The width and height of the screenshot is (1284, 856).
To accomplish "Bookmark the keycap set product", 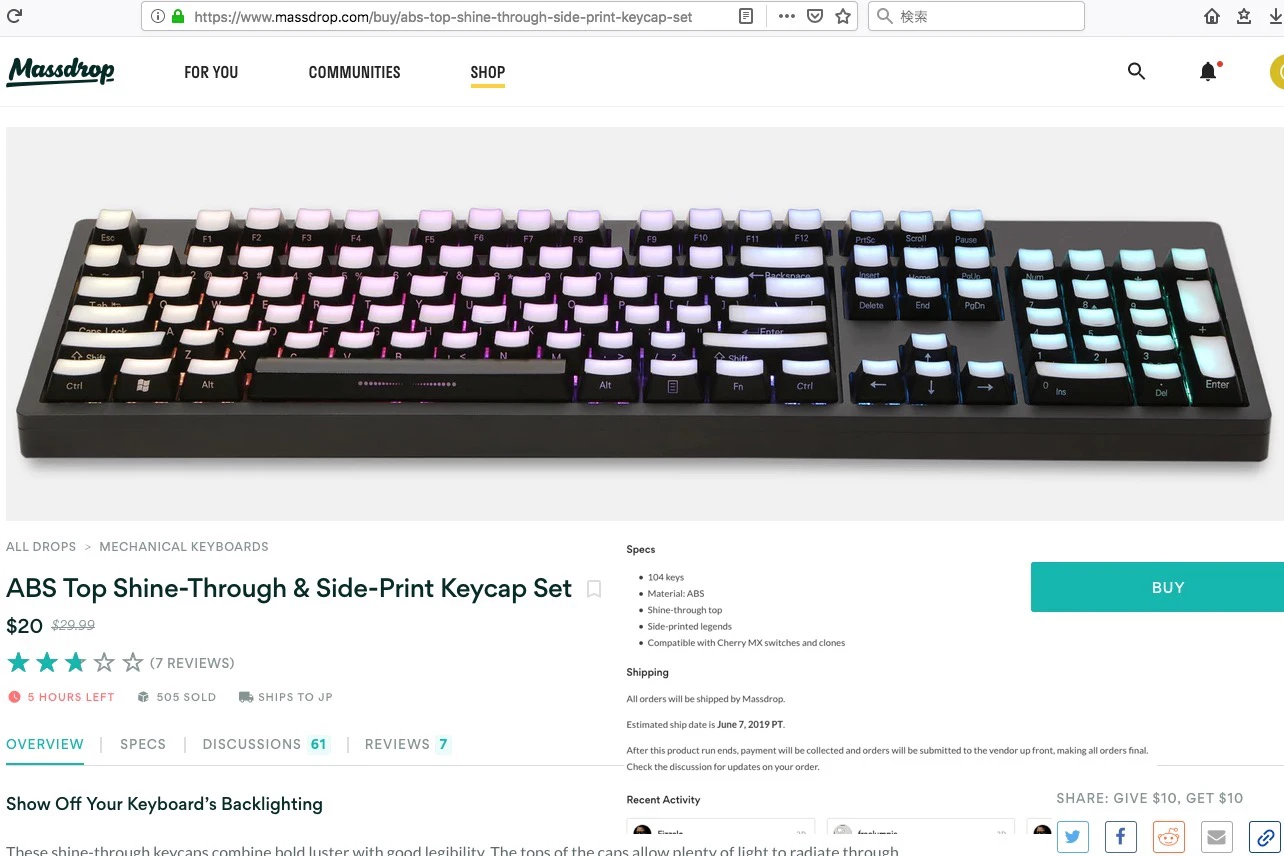I will (594, 589).
